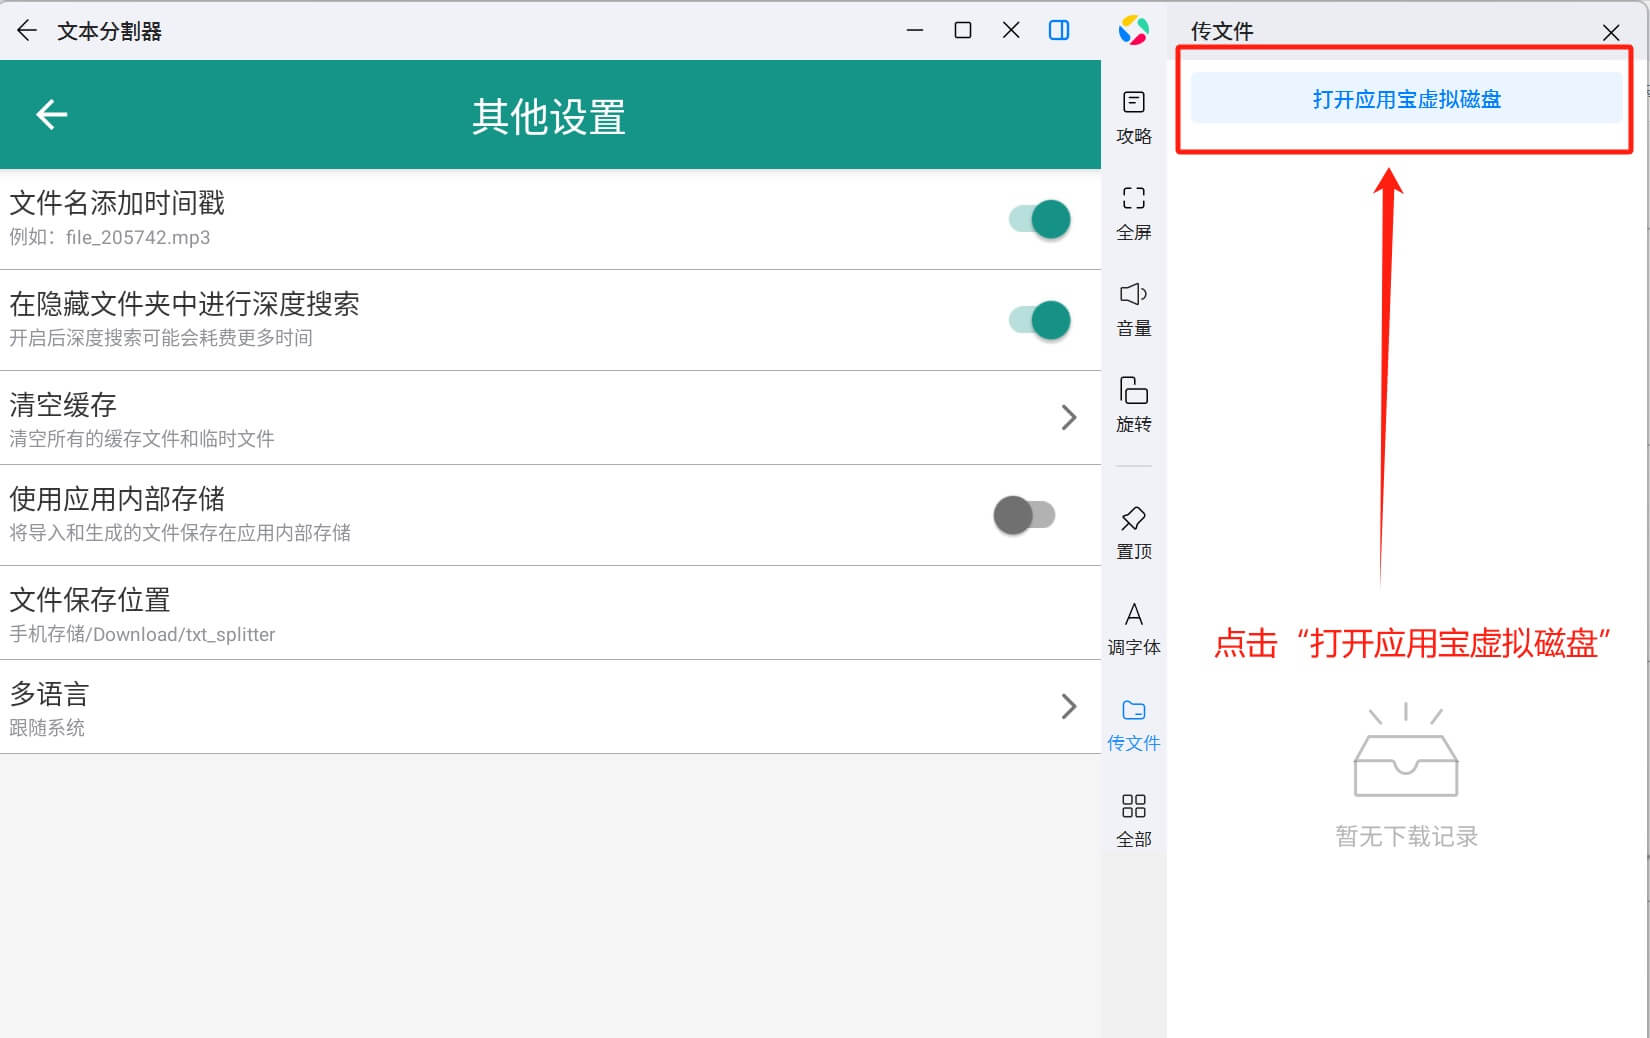Open 文件保存位置 setting row
Screen dimensions: 1650x1038
pos(550,613)
